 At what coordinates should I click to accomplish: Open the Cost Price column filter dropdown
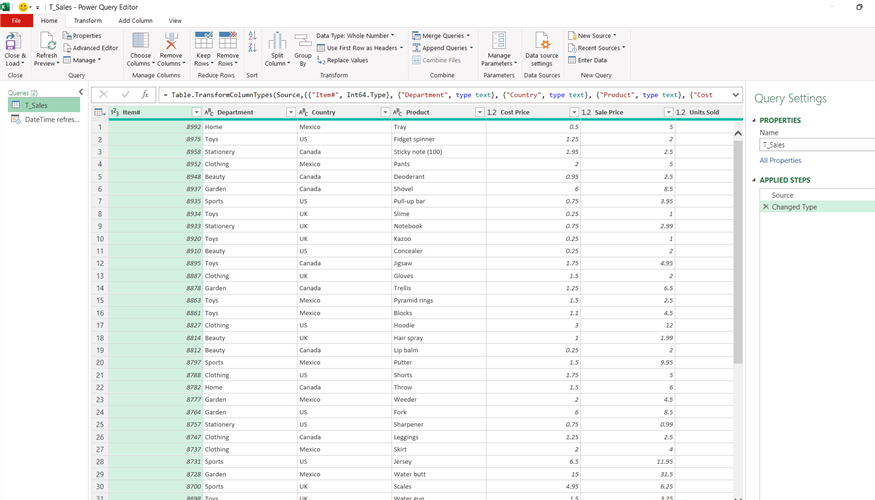coord(574,112)
